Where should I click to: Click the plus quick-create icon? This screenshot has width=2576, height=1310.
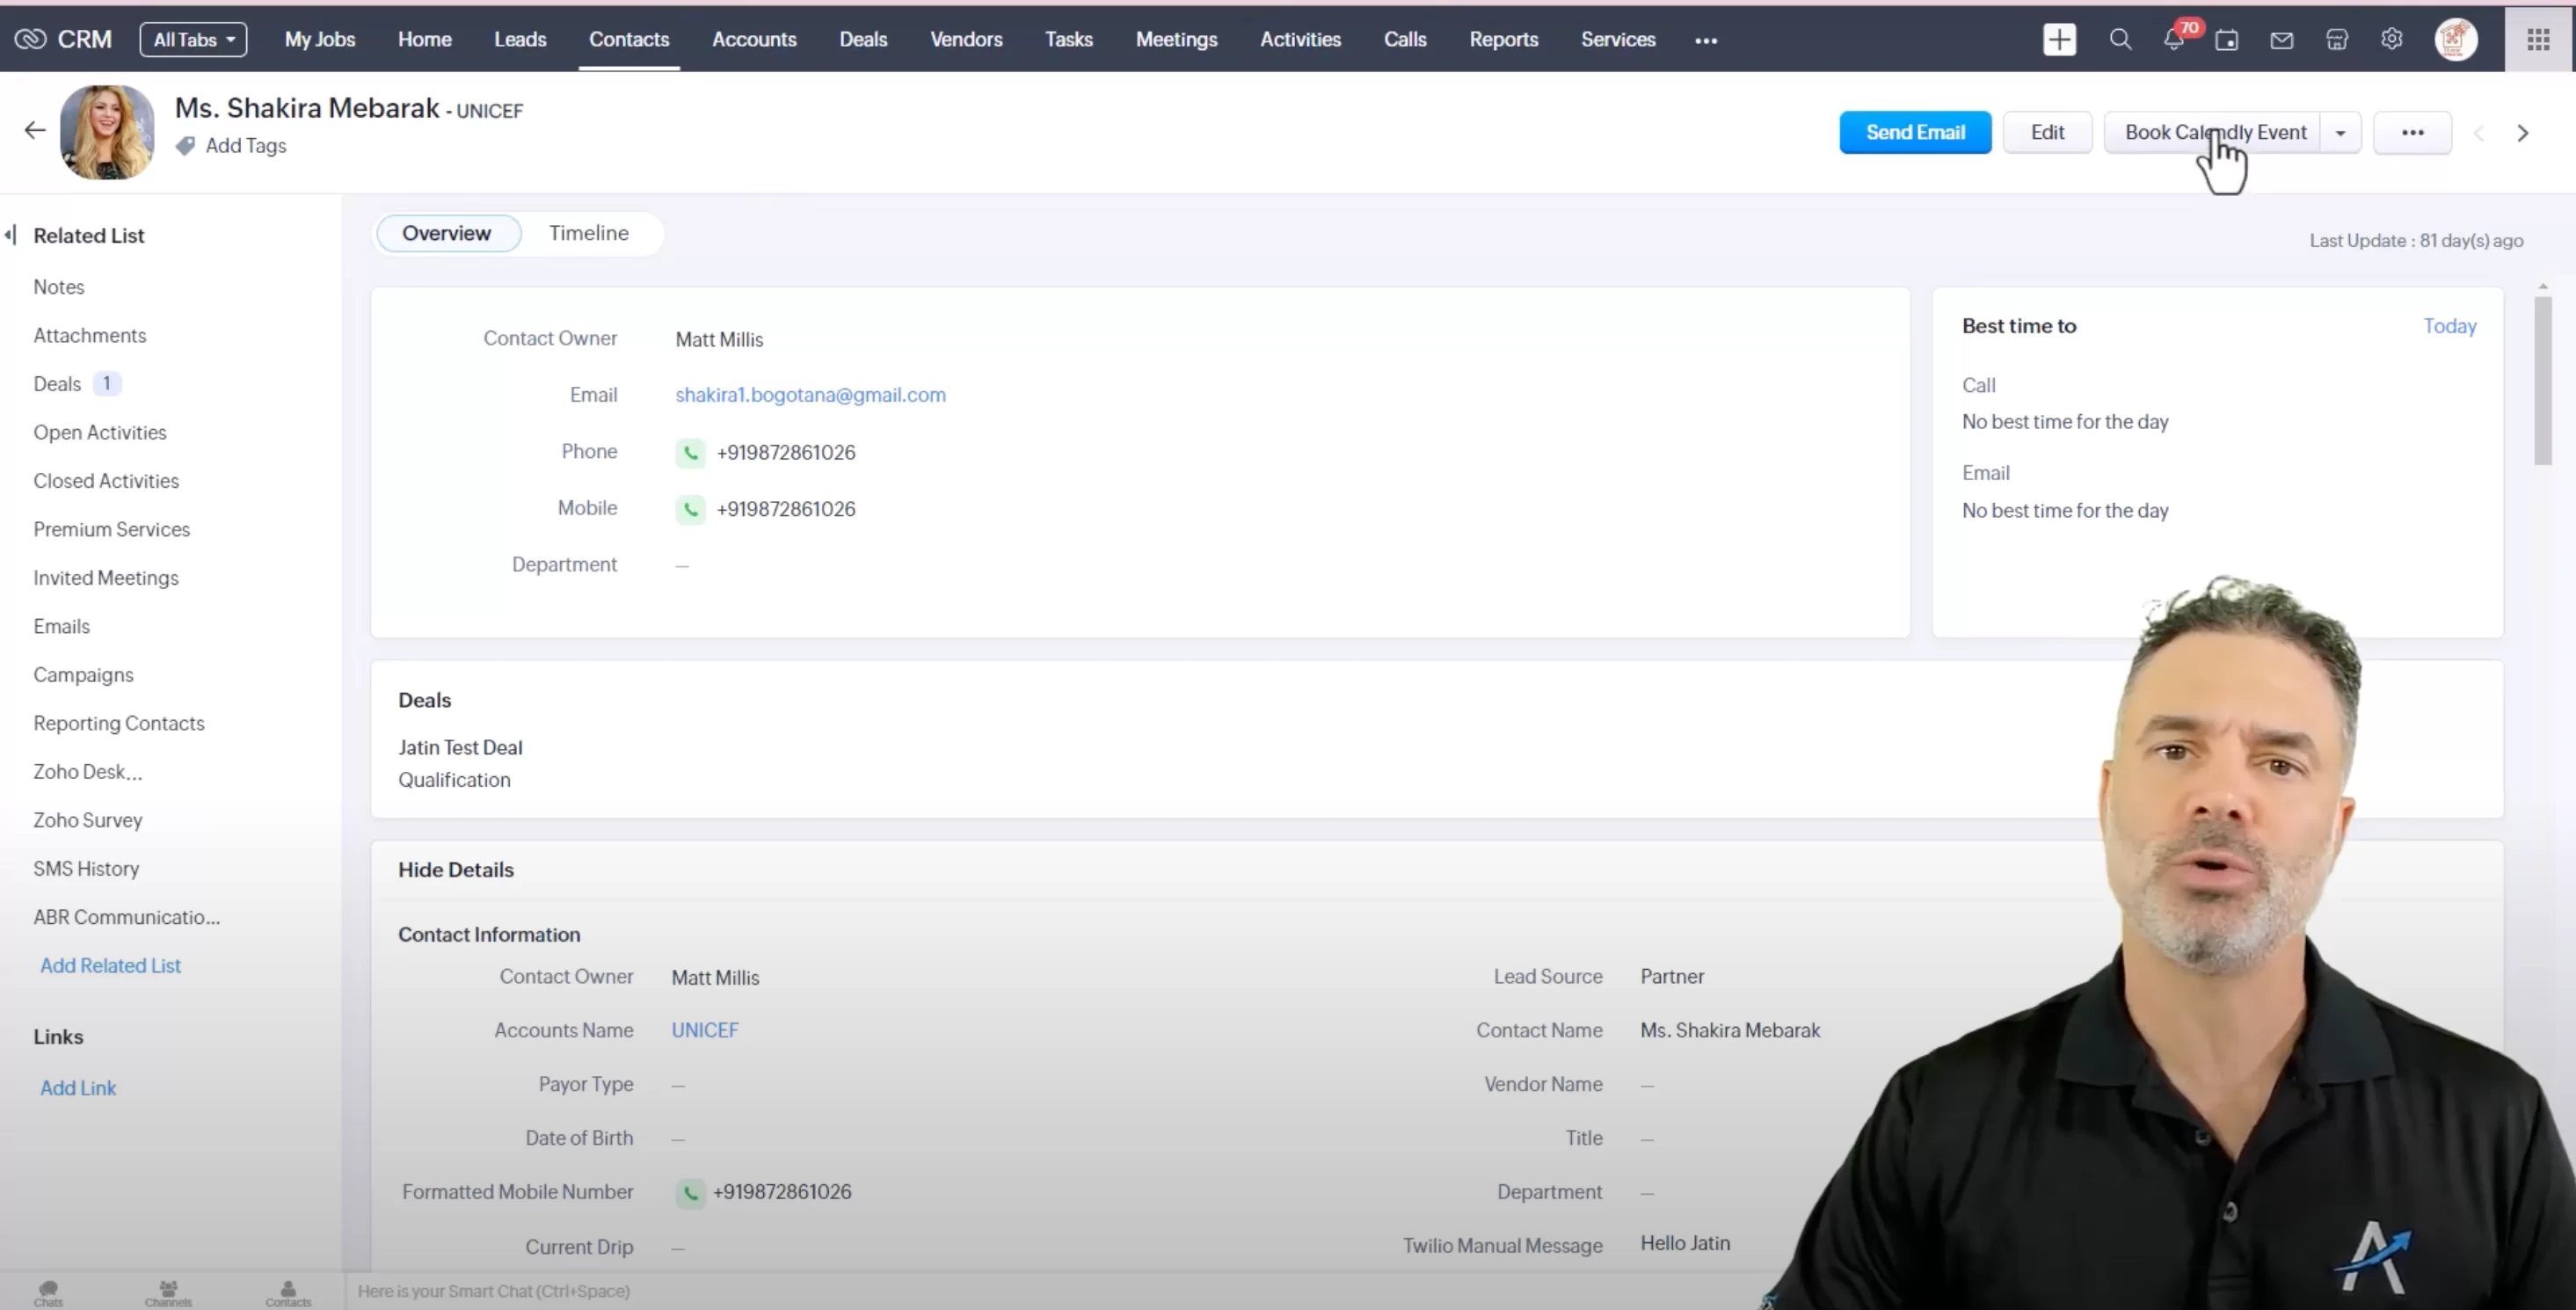tap(2059, 40)
